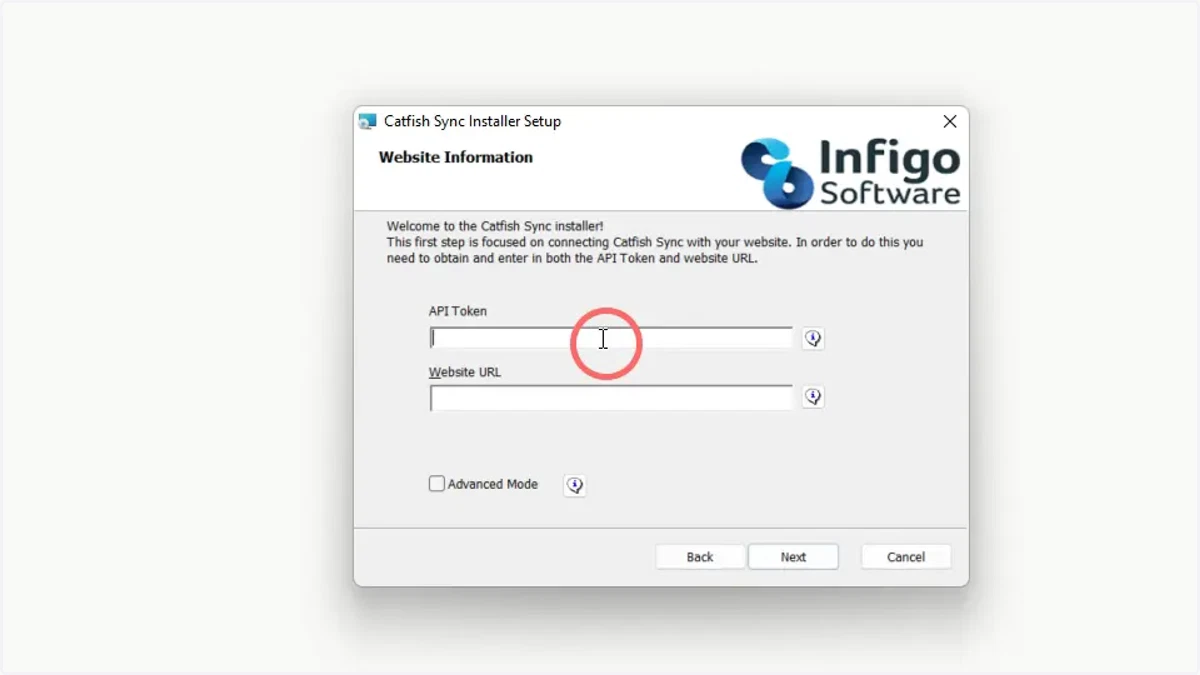Click the "API Token" label
Image resolution: width=1200 pixels, height=675 pixels.
pos(458,311)
